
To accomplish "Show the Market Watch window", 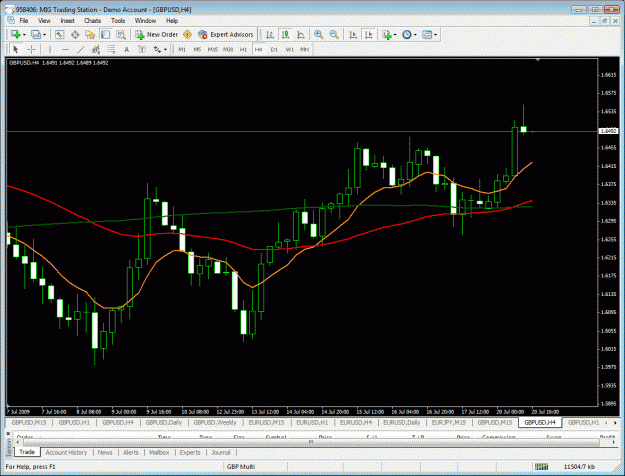I will coord(59,35).
